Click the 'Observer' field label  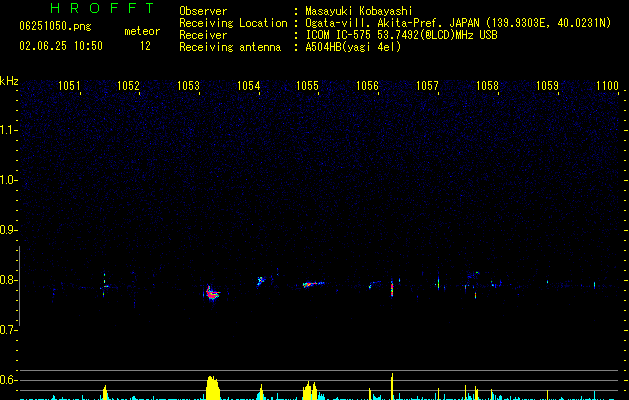tap(203, 11)
